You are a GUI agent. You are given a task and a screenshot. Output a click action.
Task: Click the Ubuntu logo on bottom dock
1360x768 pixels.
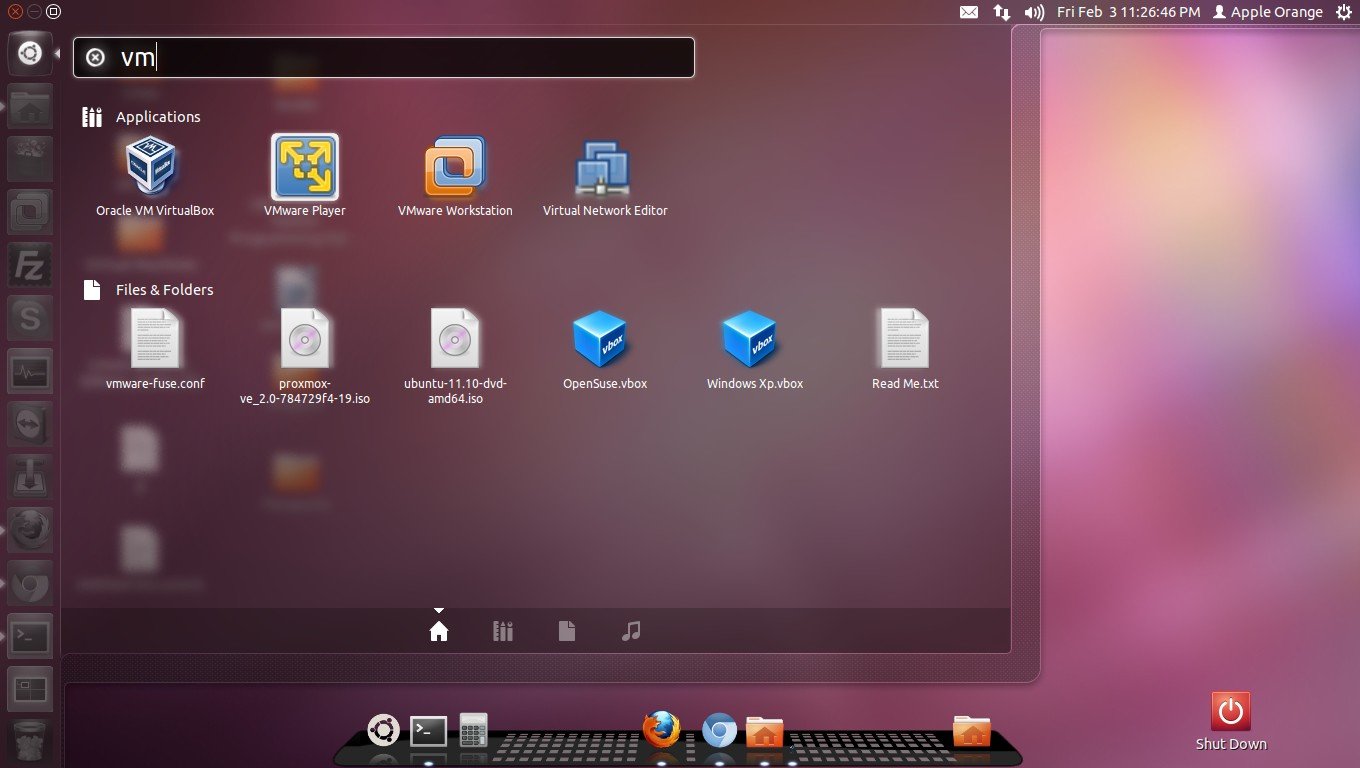pos(383,730)
